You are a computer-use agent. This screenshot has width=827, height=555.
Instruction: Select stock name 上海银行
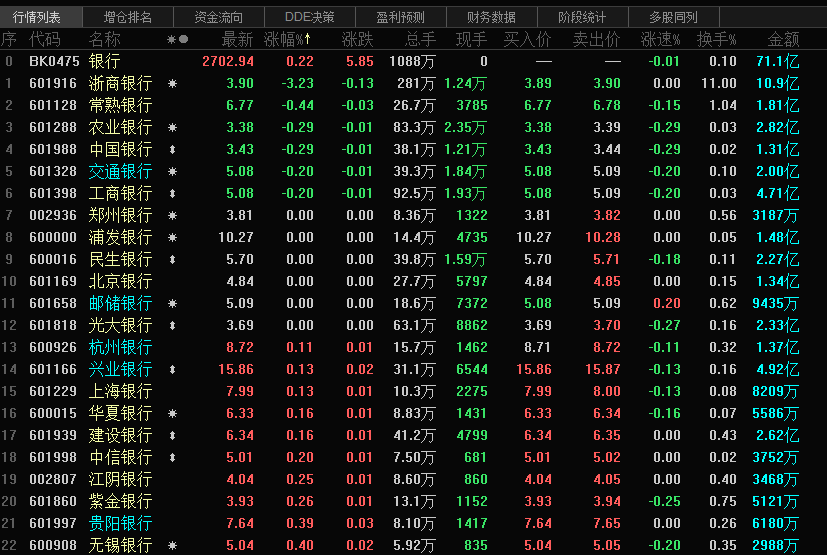(x=120, y=391)
